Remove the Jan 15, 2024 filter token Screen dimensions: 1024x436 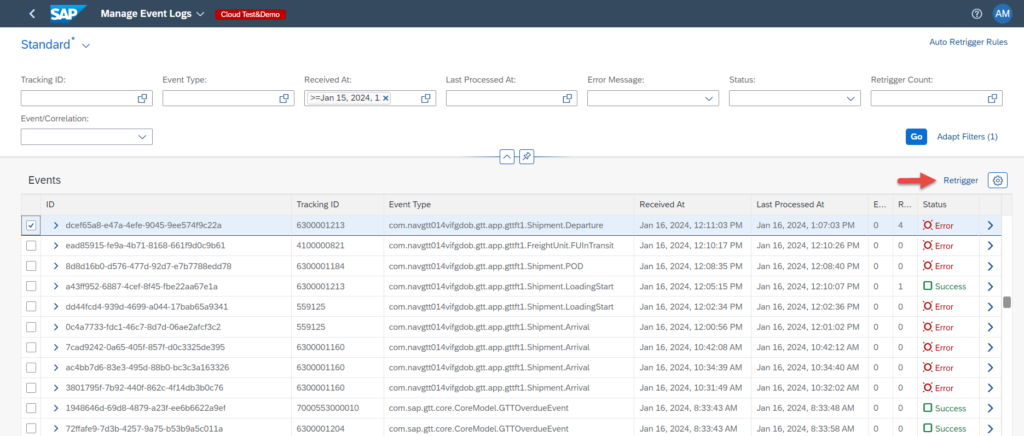click(x=386, y=98)
